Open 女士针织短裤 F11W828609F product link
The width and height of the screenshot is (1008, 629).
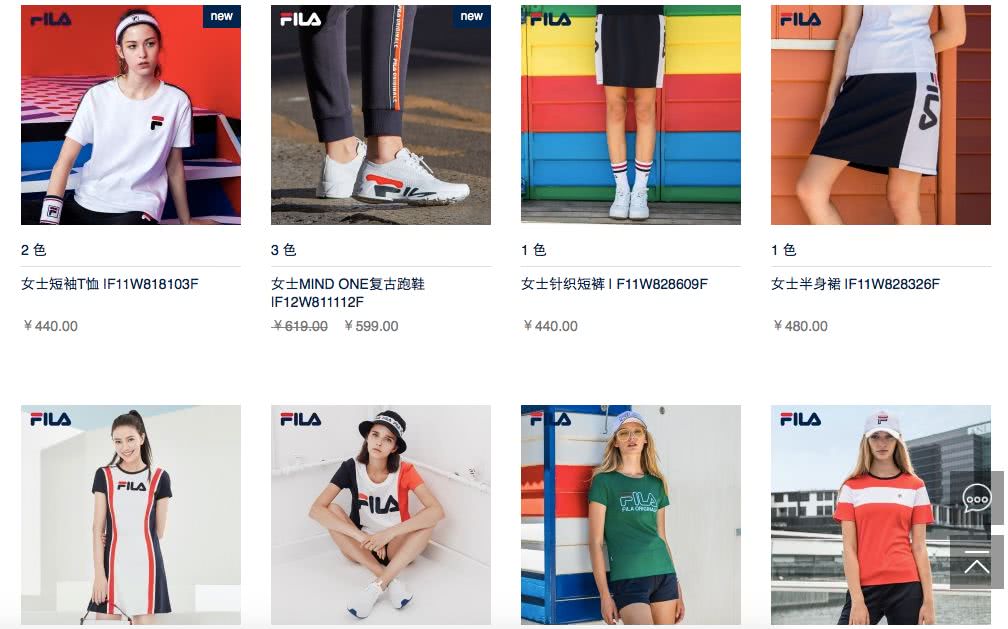(615, 284)
